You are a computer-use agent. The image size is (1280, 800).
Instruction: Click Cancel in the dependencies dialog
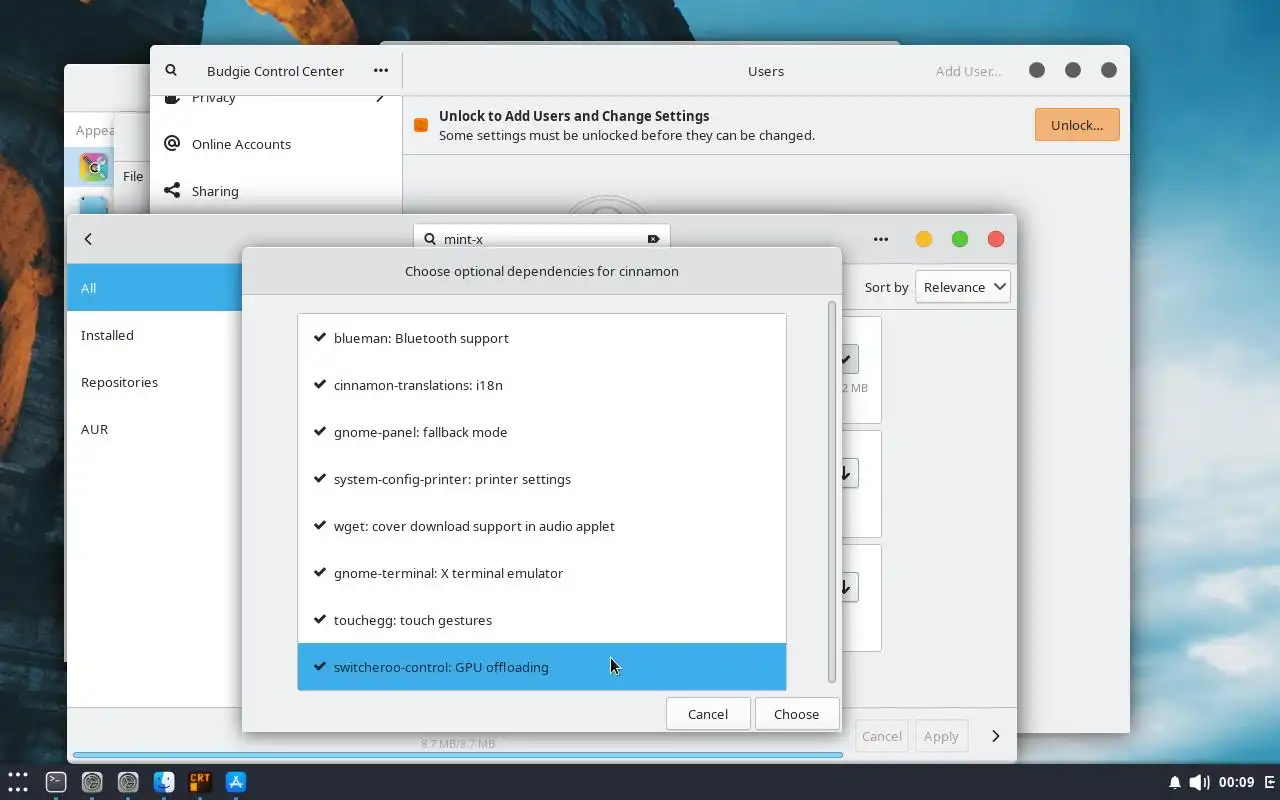pos(708,714)
